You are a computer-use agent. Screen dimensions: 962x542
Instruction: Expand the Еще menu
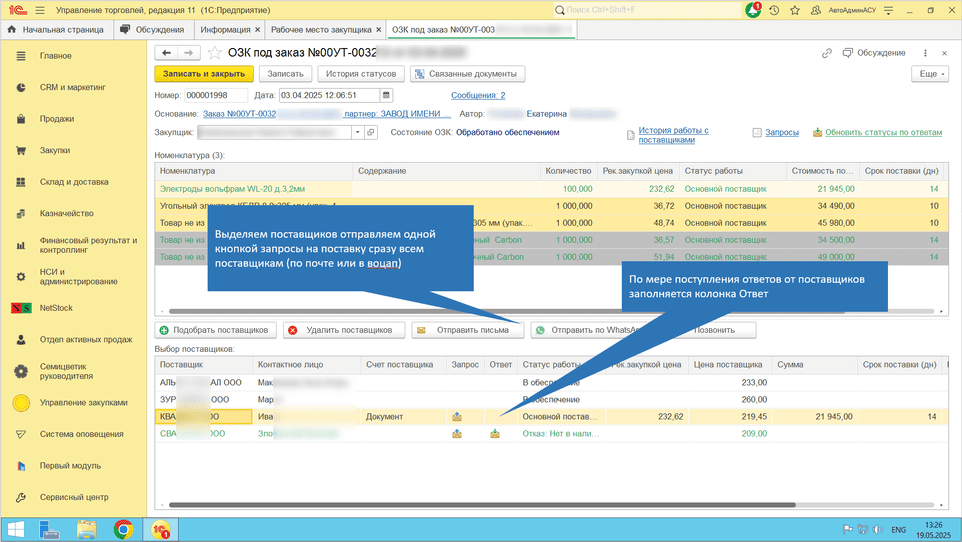(x=930, y=74)
